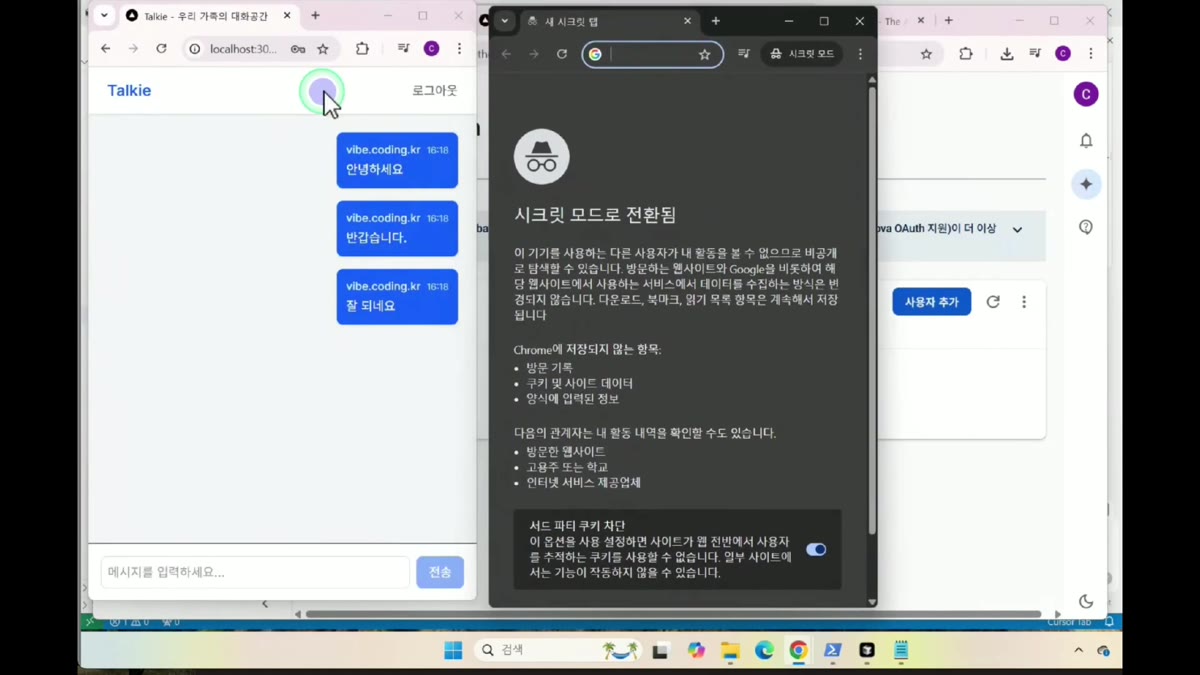This screenshot has width=1200, height=675.
Task: Click the Google icon in incognito address bar
Action: click(595, 54)
